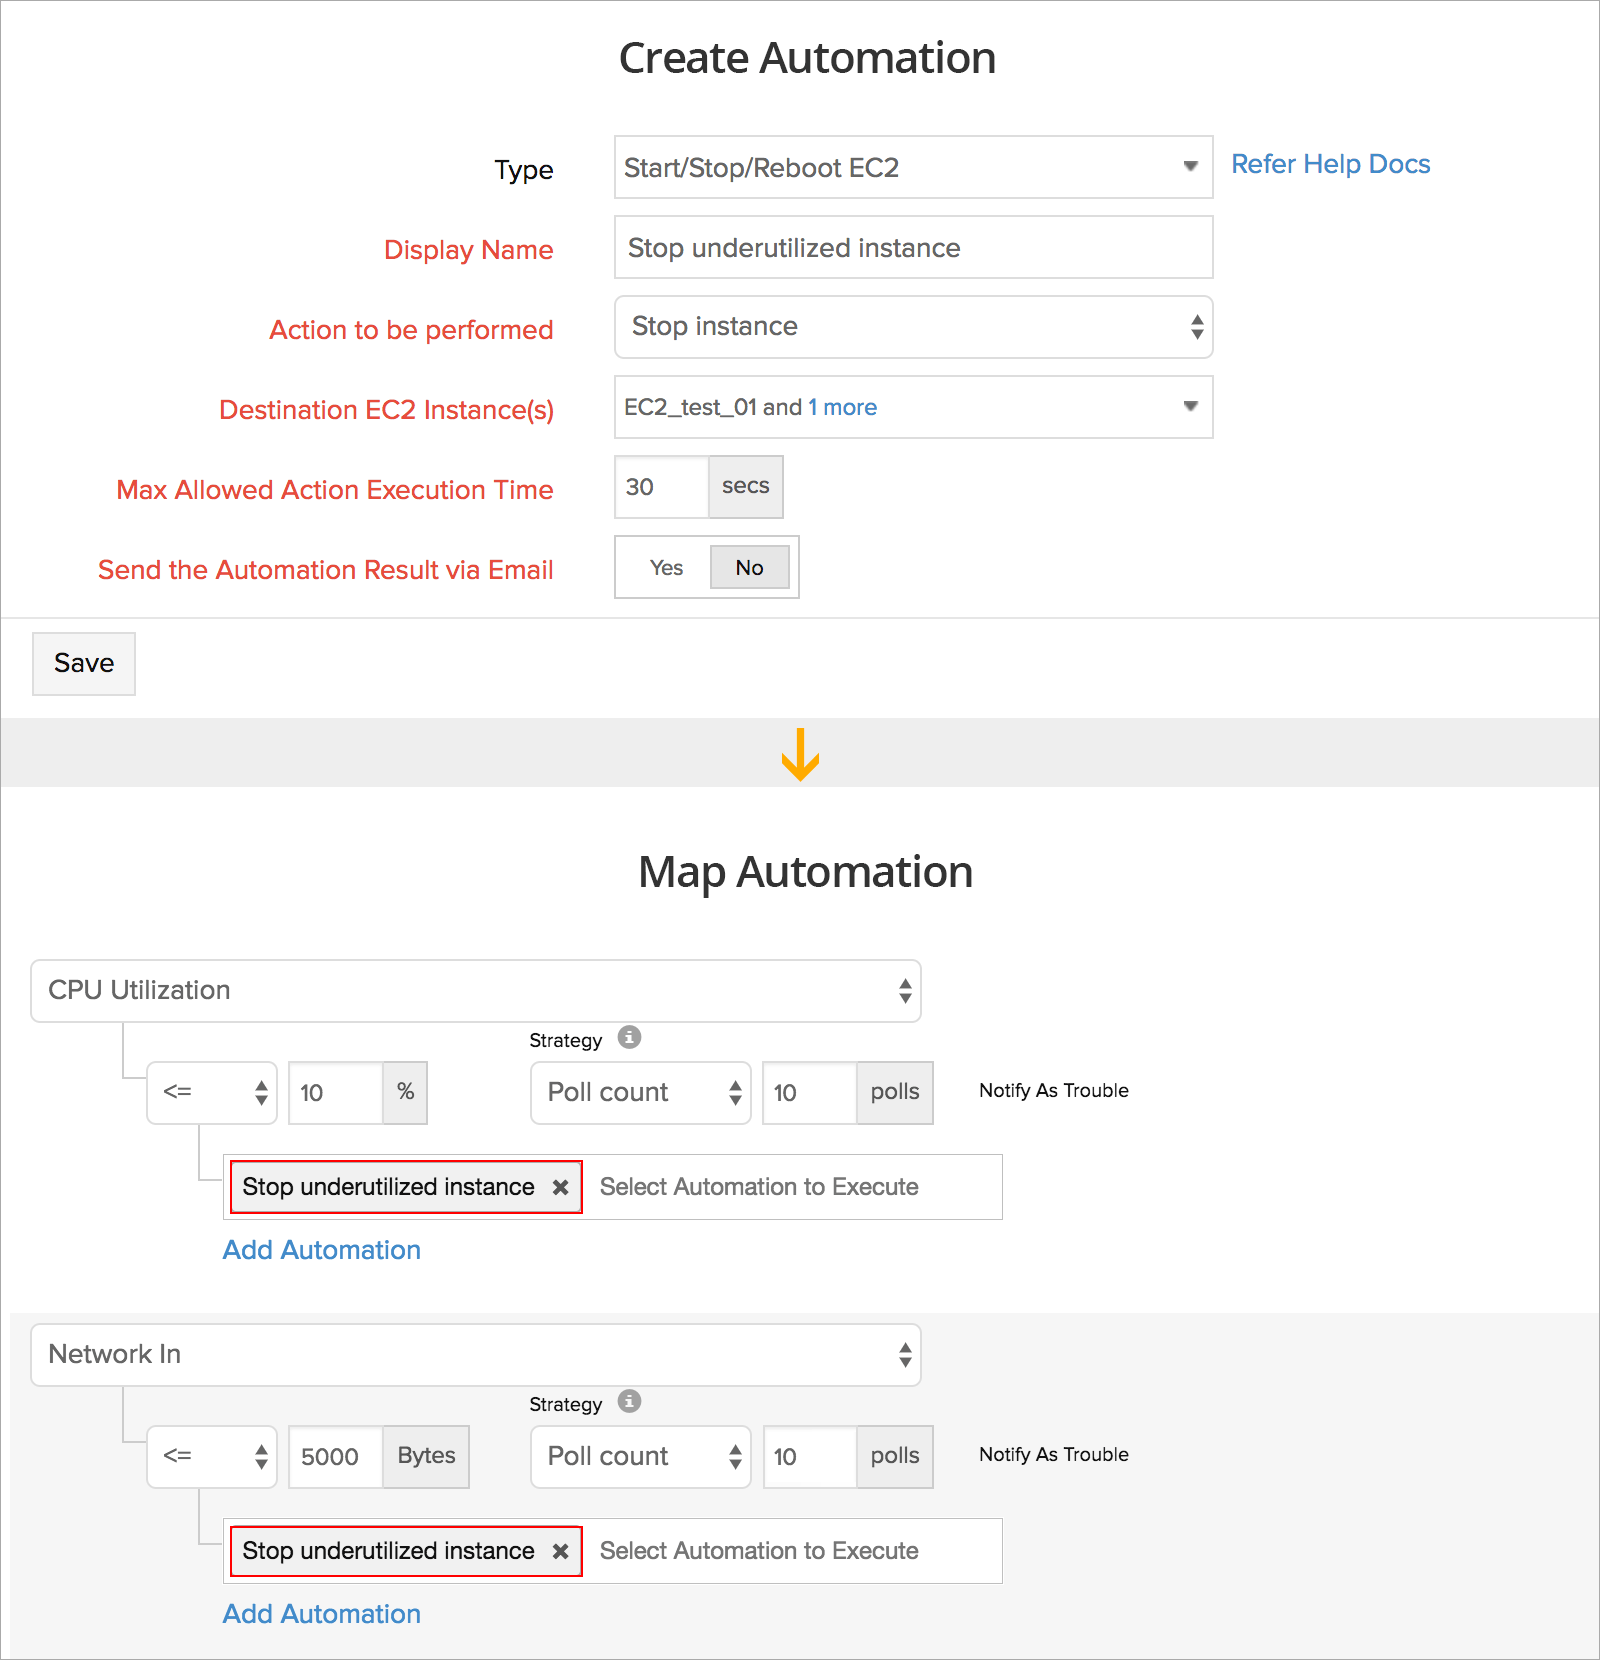Expand the 1 more instances link in Destination field
Image resolution: width=1600 pixels, height=1660 pixels.
[x=843, y=407]
